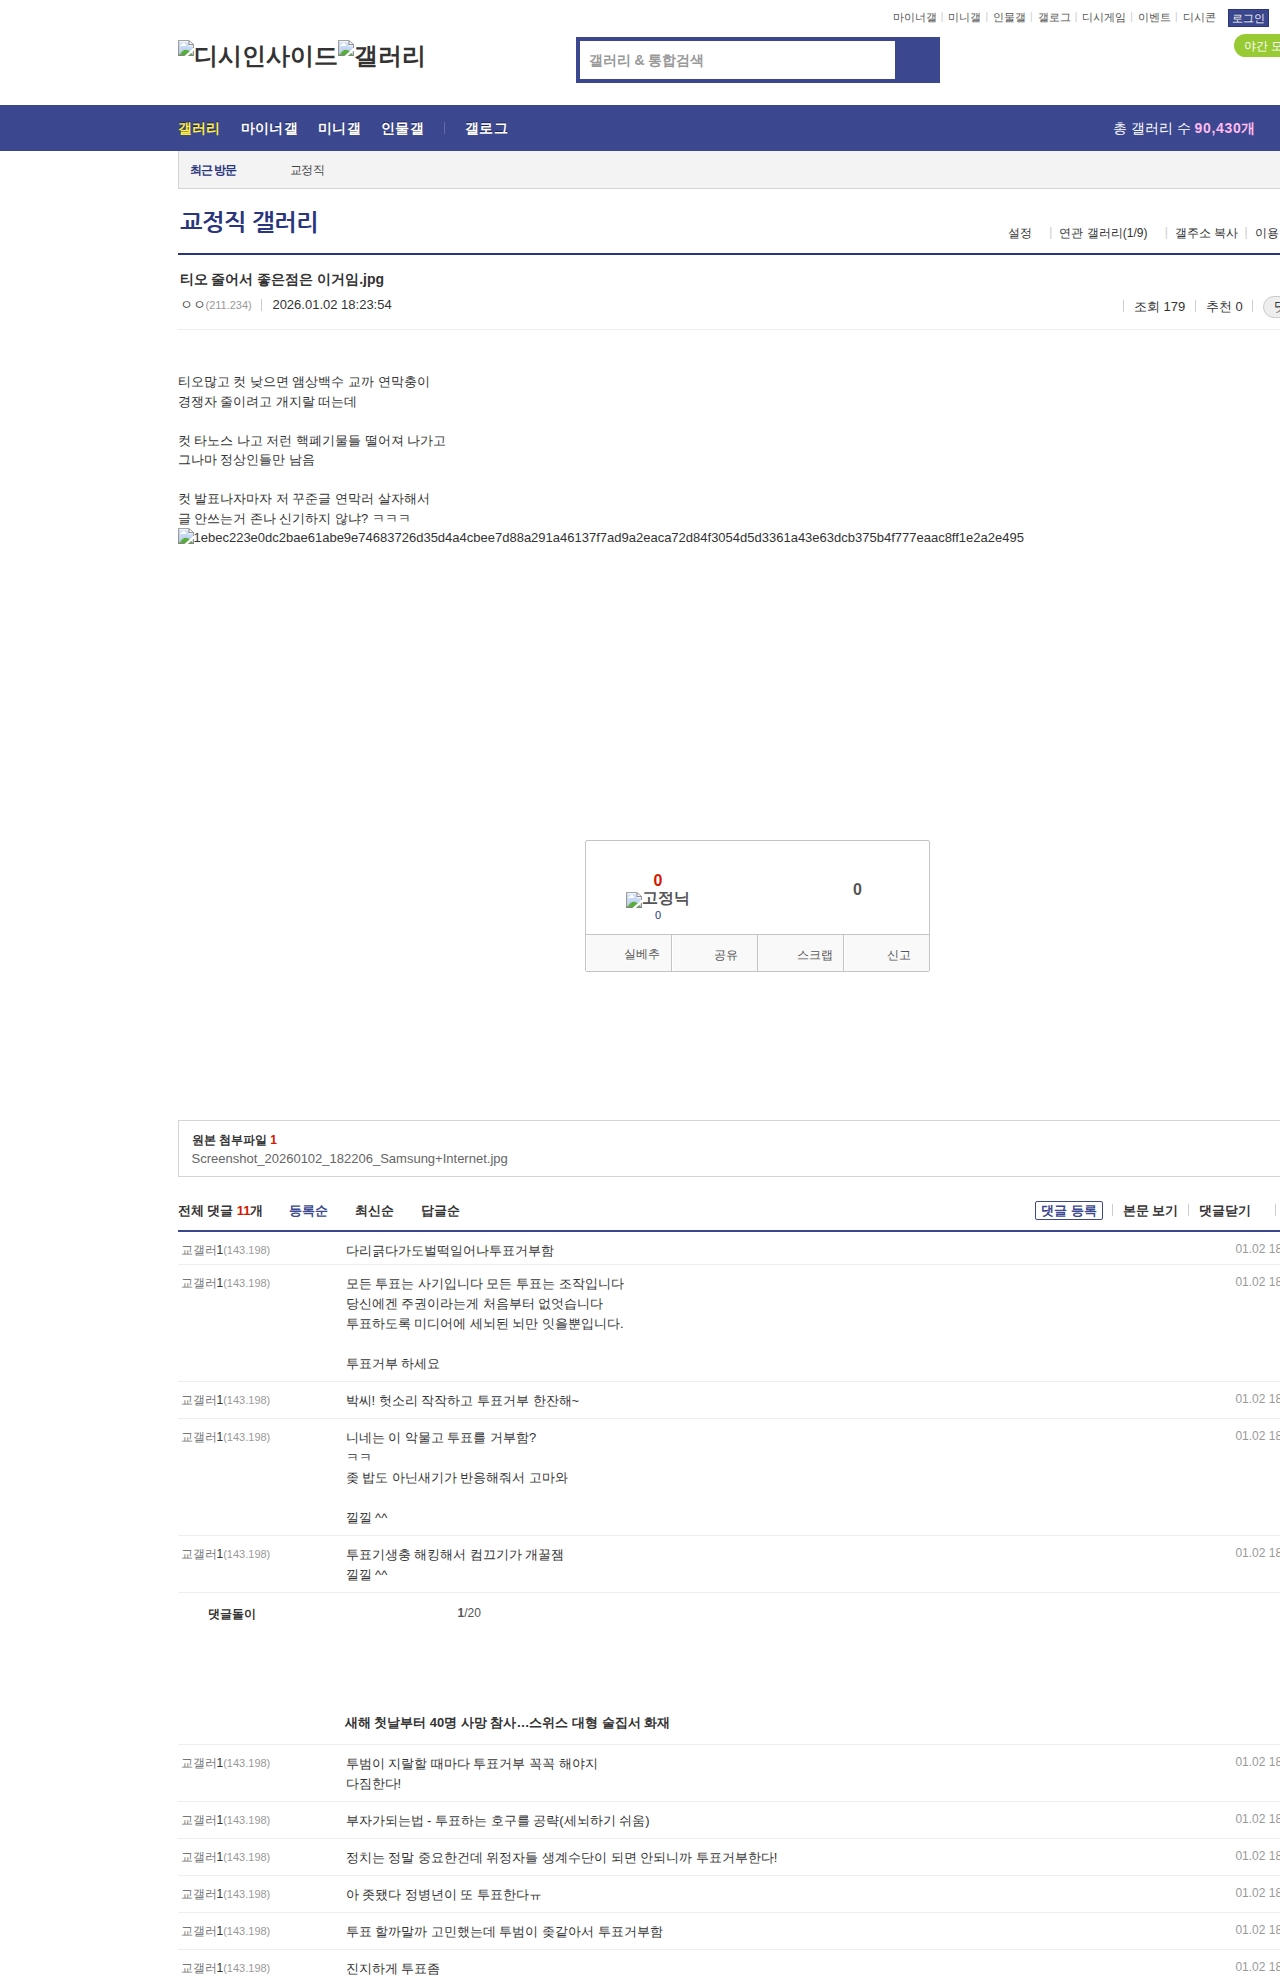Click the comment 부자가되는법 - 투표하는 호구를 공략(세뇌하기 쉬움)

coord(498,1821)
